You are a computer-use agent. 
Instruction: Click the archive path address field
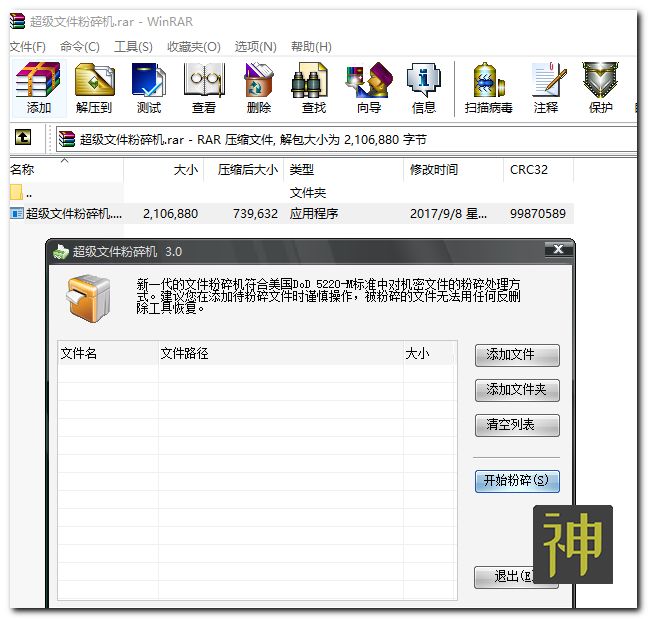tap(346, 139)
